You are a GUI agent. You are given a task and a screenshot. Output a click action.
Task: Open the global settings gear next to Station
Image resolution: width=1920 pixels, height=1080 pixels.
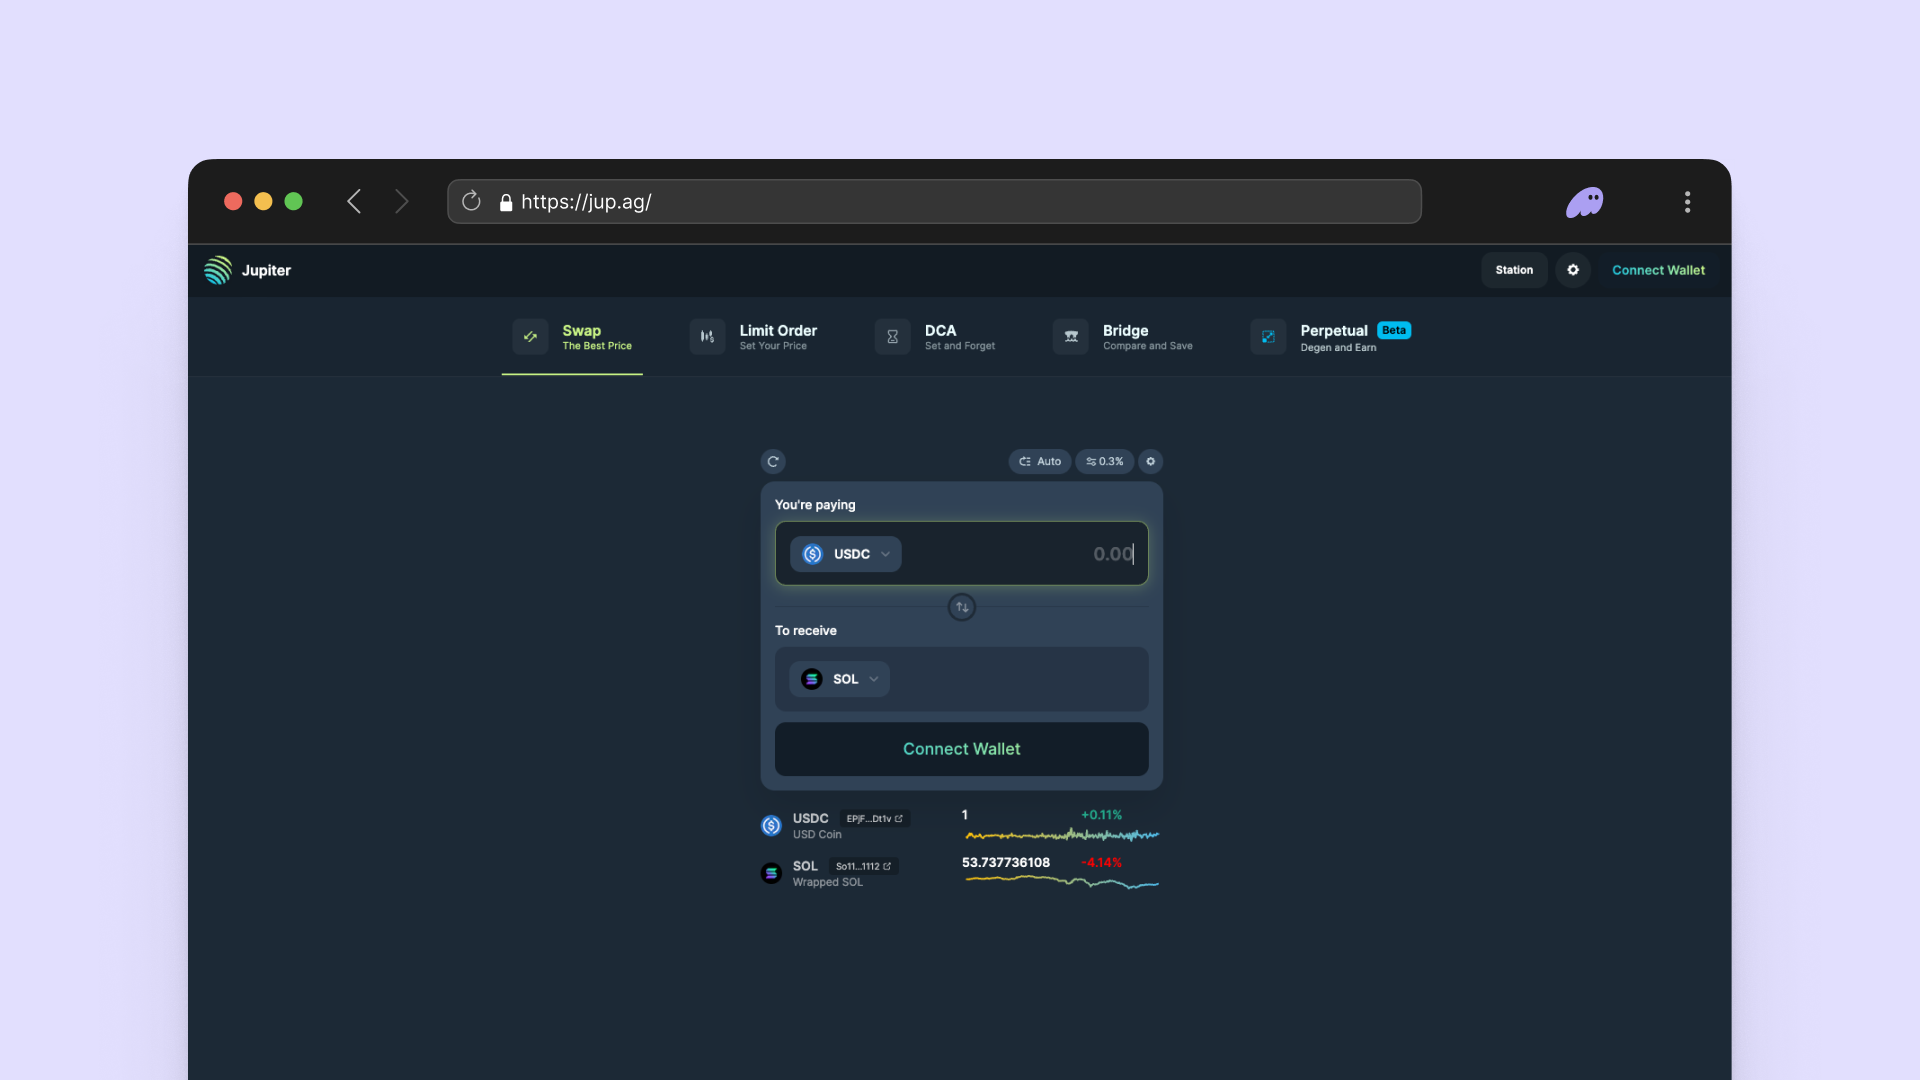pyautogui.click(x=1572, y=270)
